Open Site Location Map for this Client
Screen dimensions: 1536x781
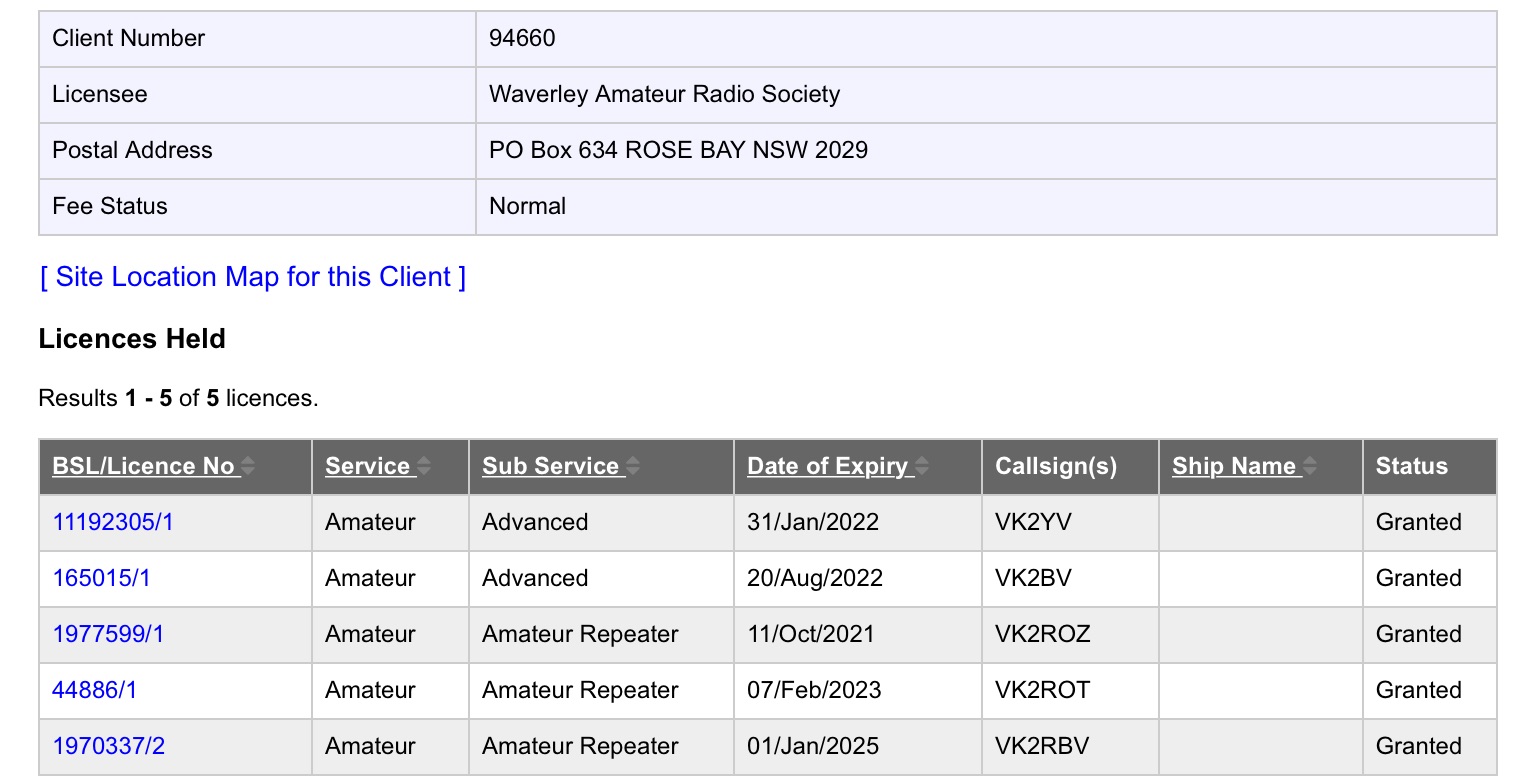click(252, 277)
